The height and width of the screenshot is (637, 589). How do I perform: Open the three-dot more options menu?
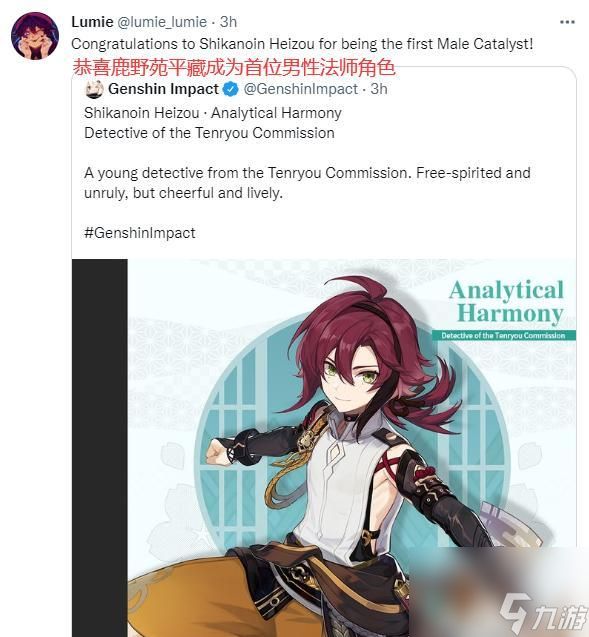tap(567, 22)
